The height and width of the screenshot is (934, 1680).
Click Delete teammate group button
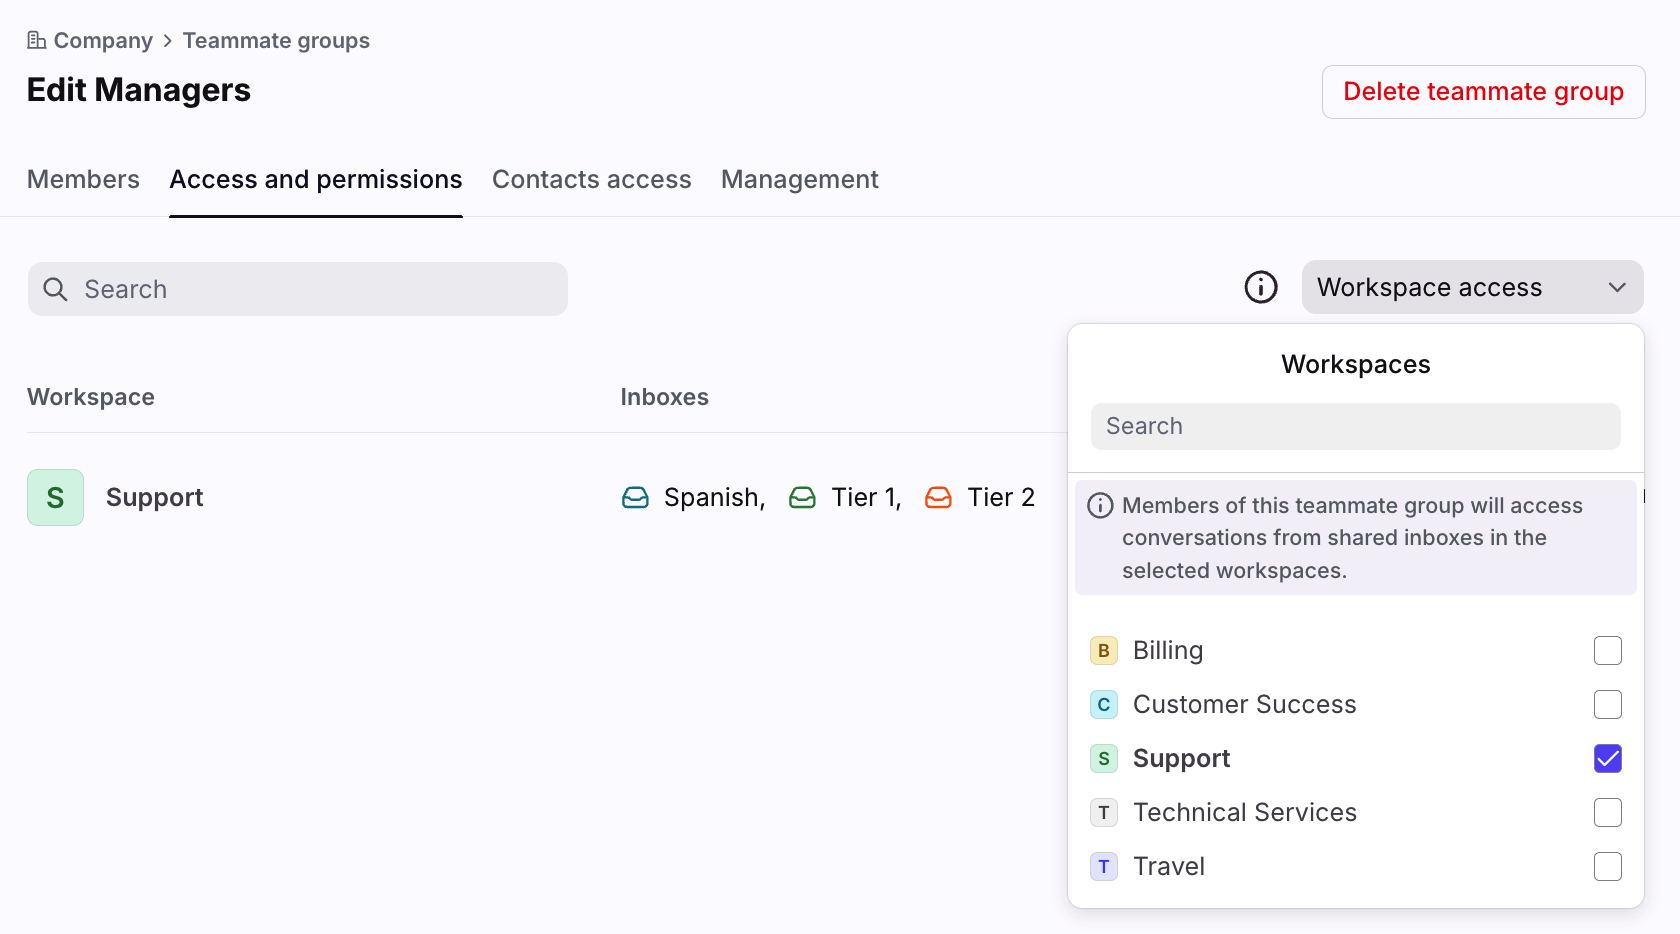tap(1483, 92)
